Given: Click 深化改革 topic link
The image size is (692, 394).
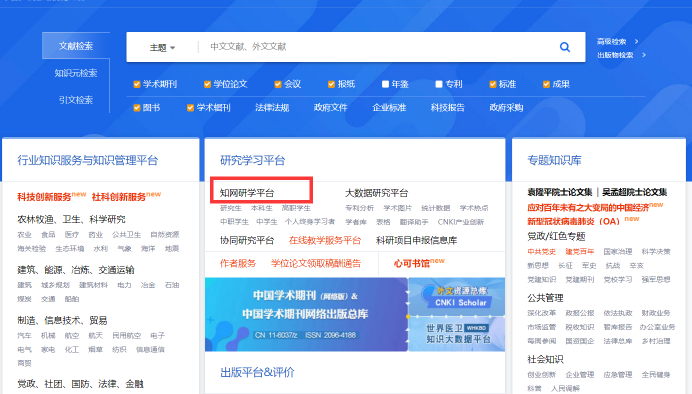Looking at the screenshot, I should click(542, 313).
